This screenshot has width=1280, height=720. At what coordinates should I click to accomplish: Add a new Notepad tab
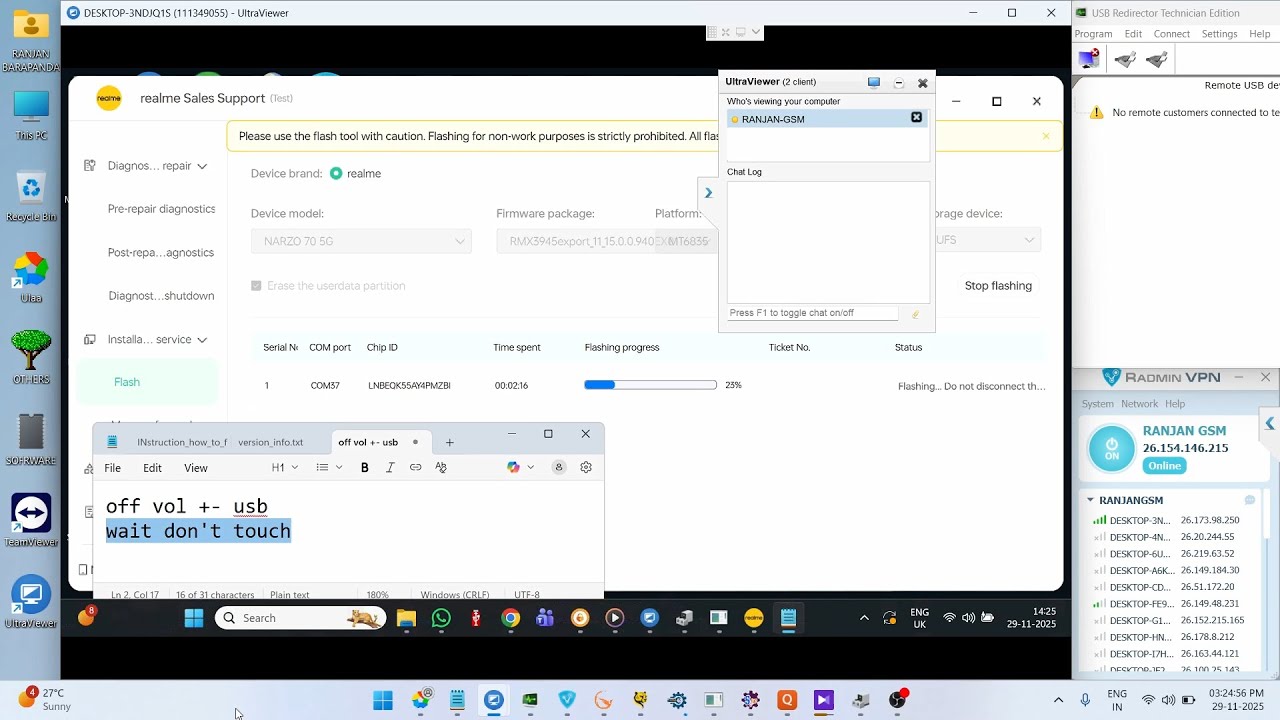coord(450,442)
